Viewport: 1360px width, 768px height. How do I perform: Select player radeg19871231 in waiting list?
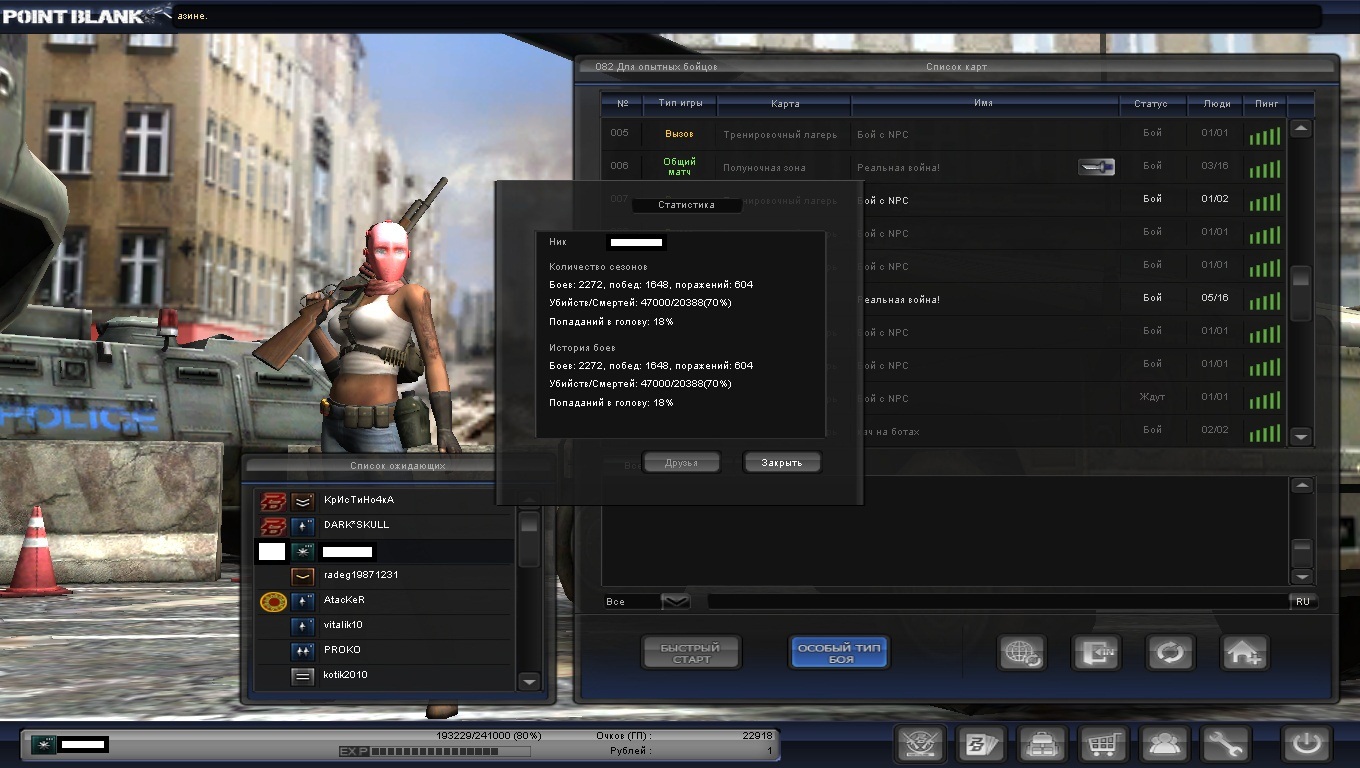point(385,576)
